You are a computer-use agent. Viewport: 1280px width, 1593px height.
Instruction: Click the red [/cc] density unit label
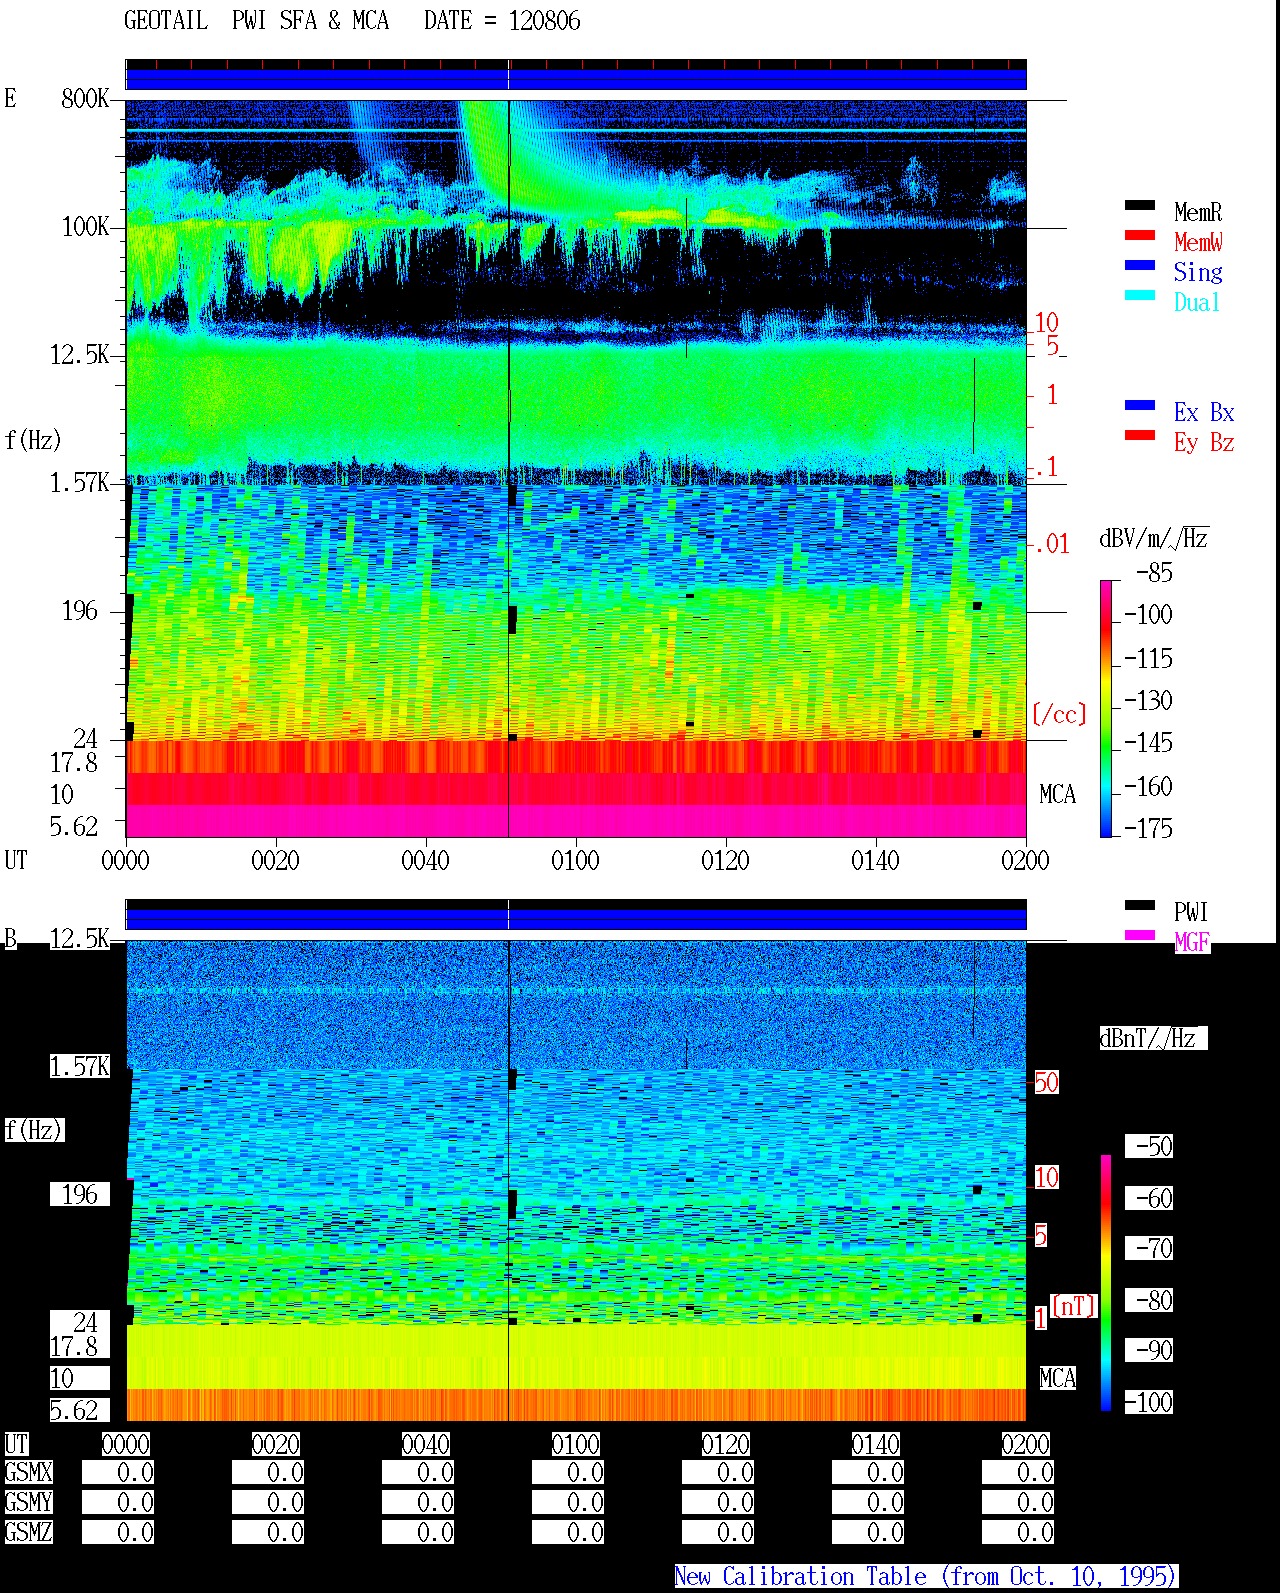[x=1059, y=714]
